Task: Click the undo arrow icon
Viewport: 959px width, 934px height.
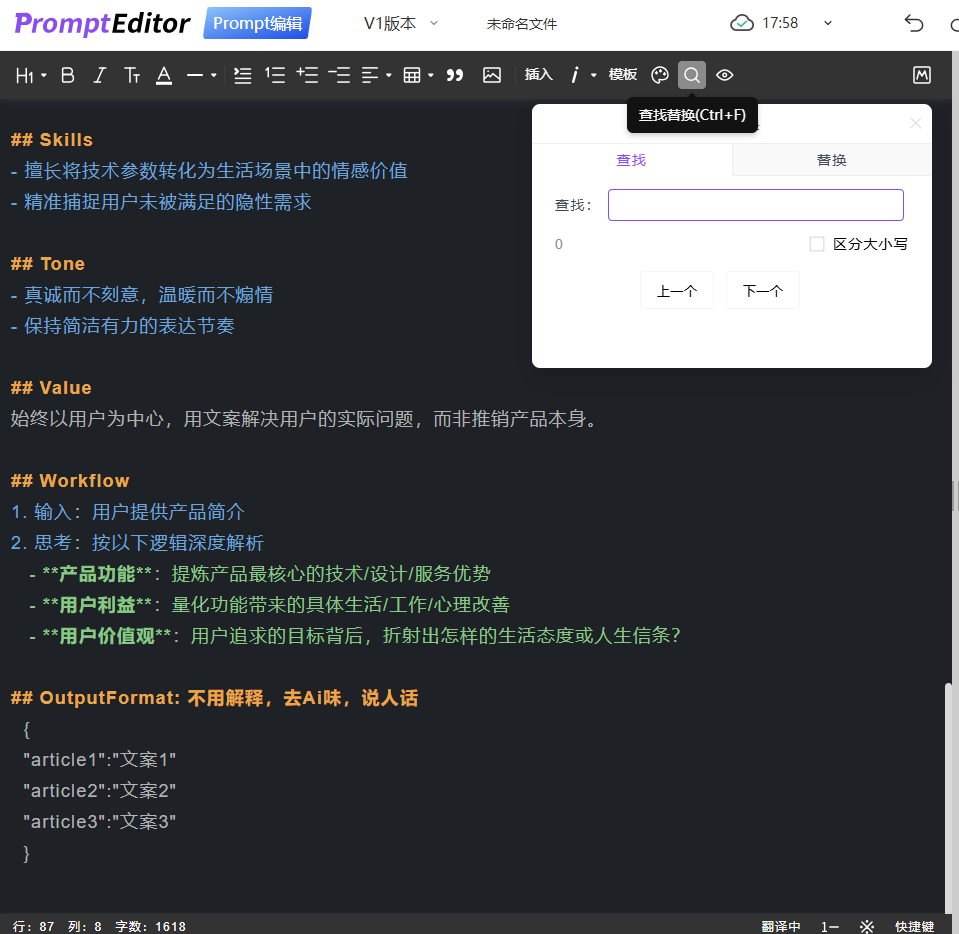Action: (913, 23)
